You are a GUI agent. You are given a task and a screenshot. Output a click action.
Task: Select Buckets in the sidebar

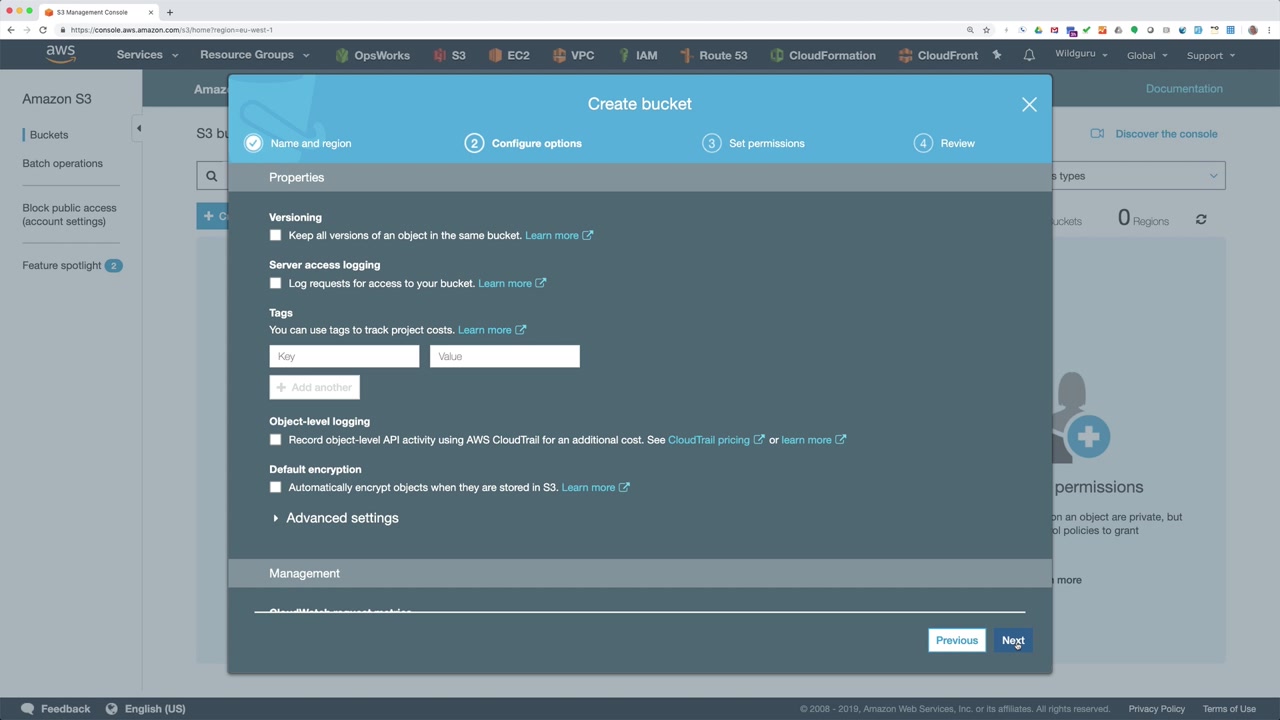[x=49, y=135]
